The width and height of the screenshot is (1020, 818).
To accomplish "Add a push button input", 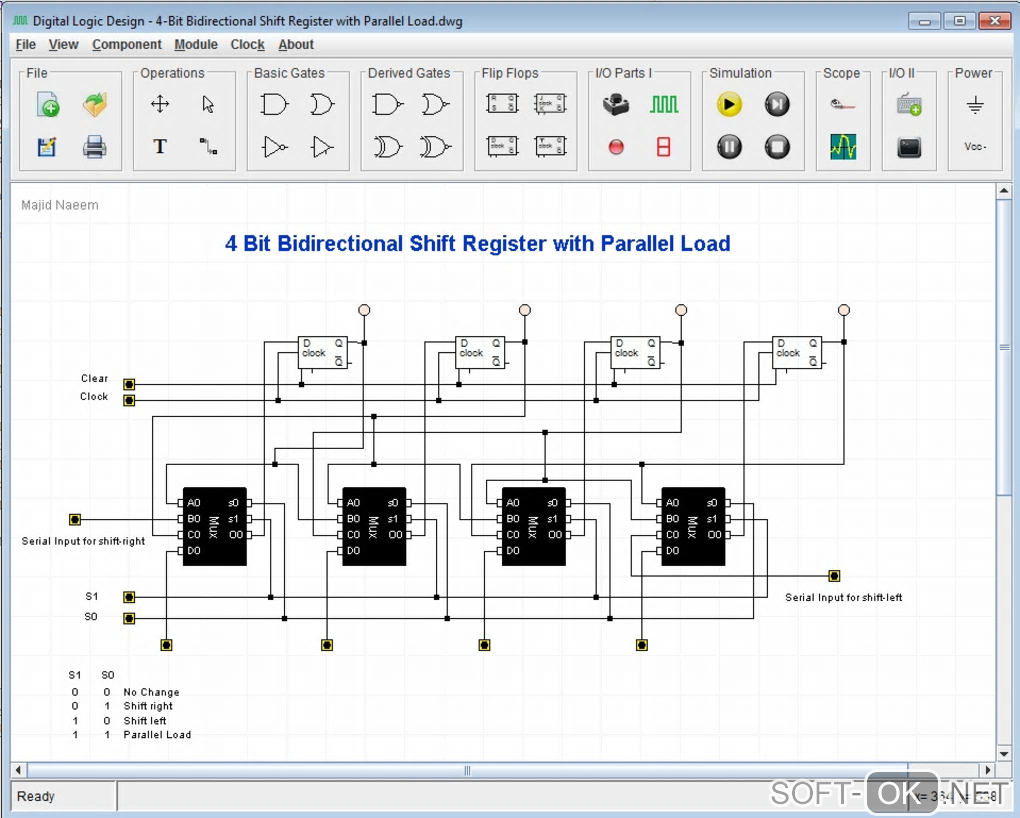I will point(615,104).
